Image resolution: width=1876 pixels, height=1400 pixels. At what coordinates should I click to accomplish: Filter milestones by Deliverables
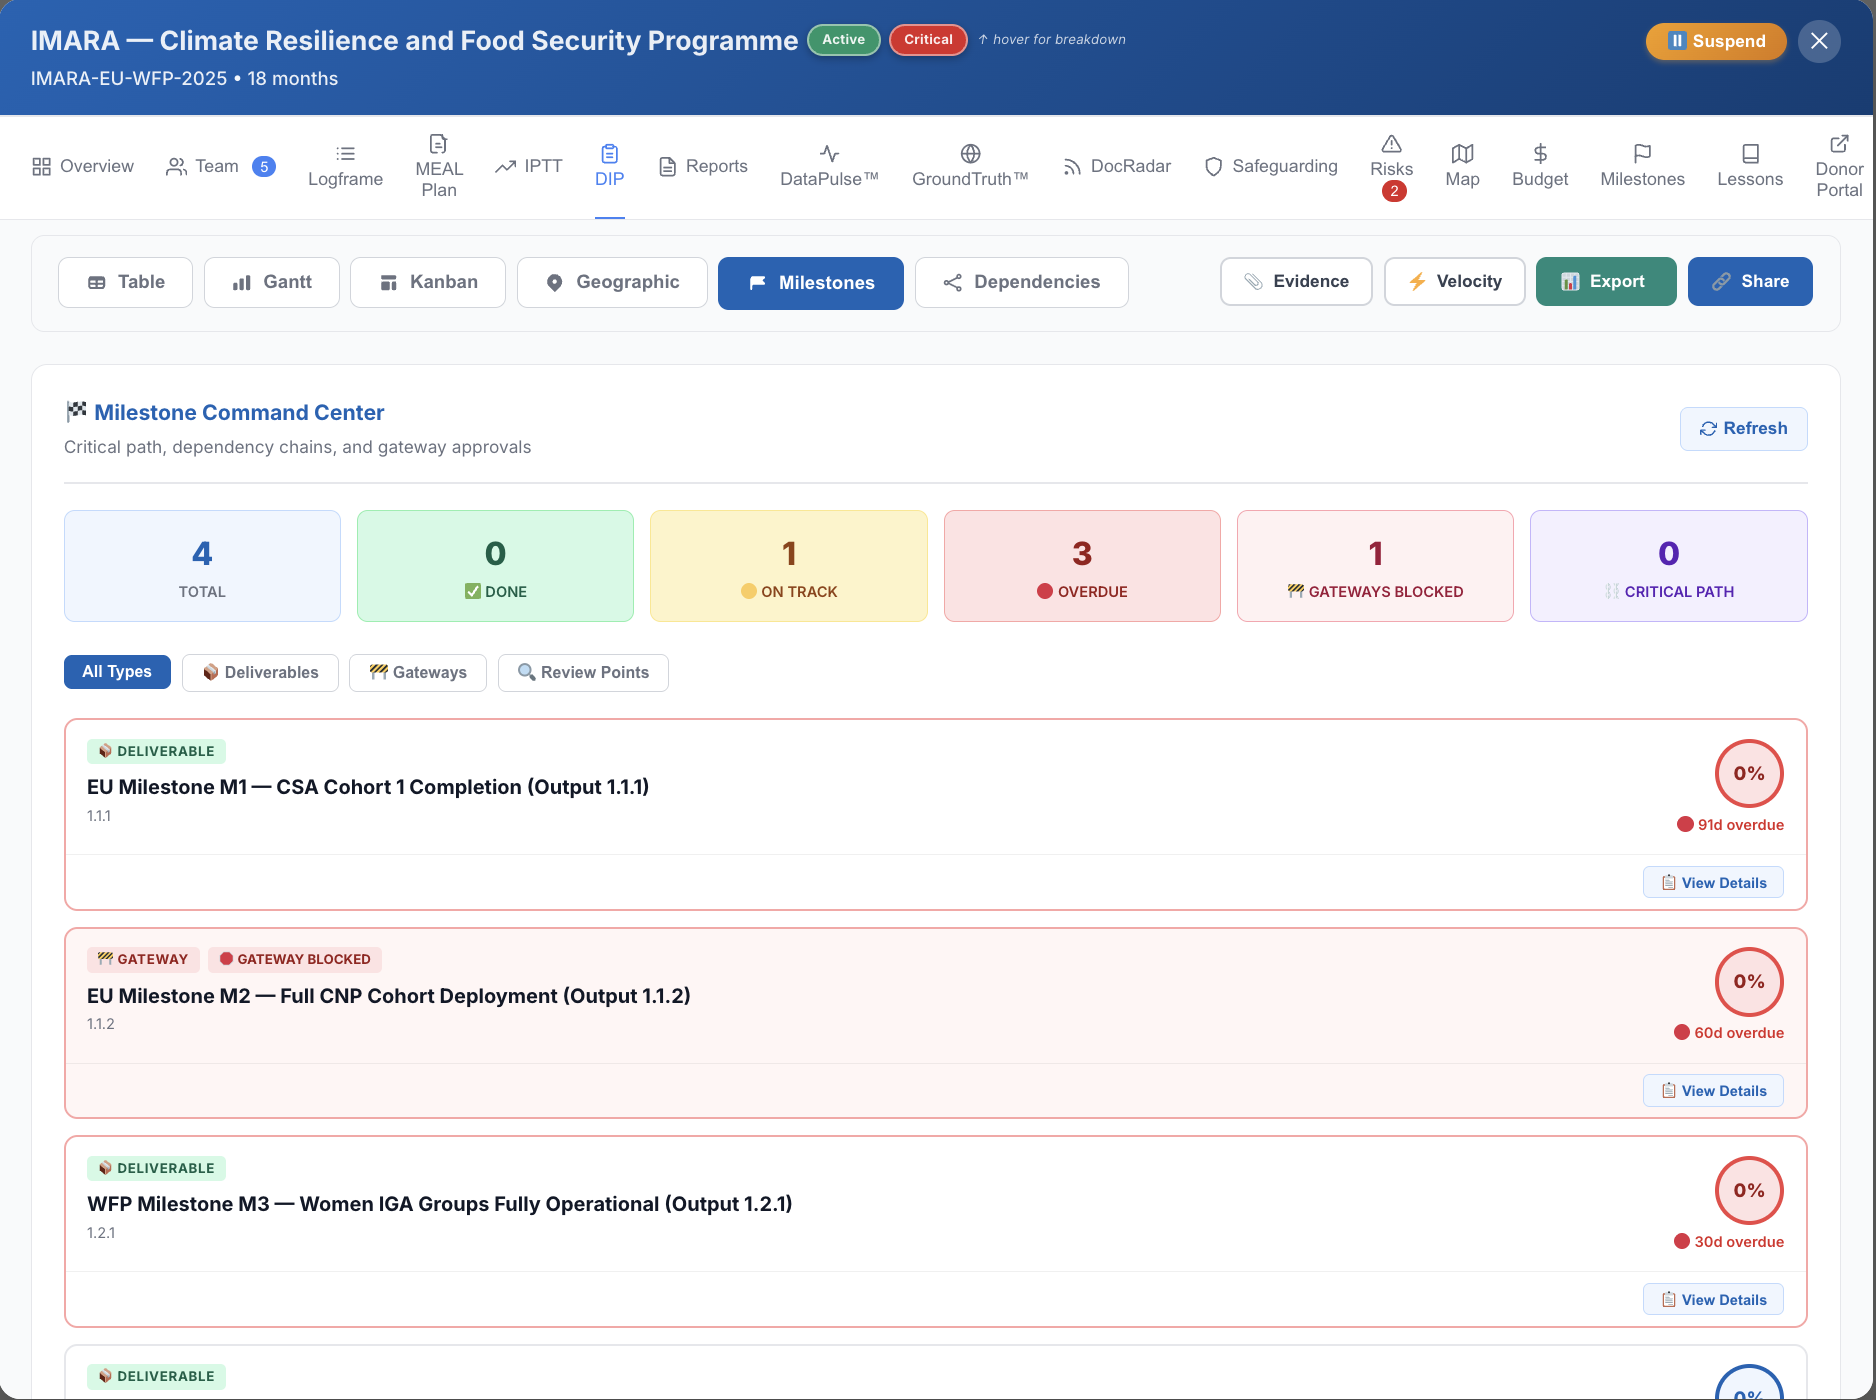point(260,672)
